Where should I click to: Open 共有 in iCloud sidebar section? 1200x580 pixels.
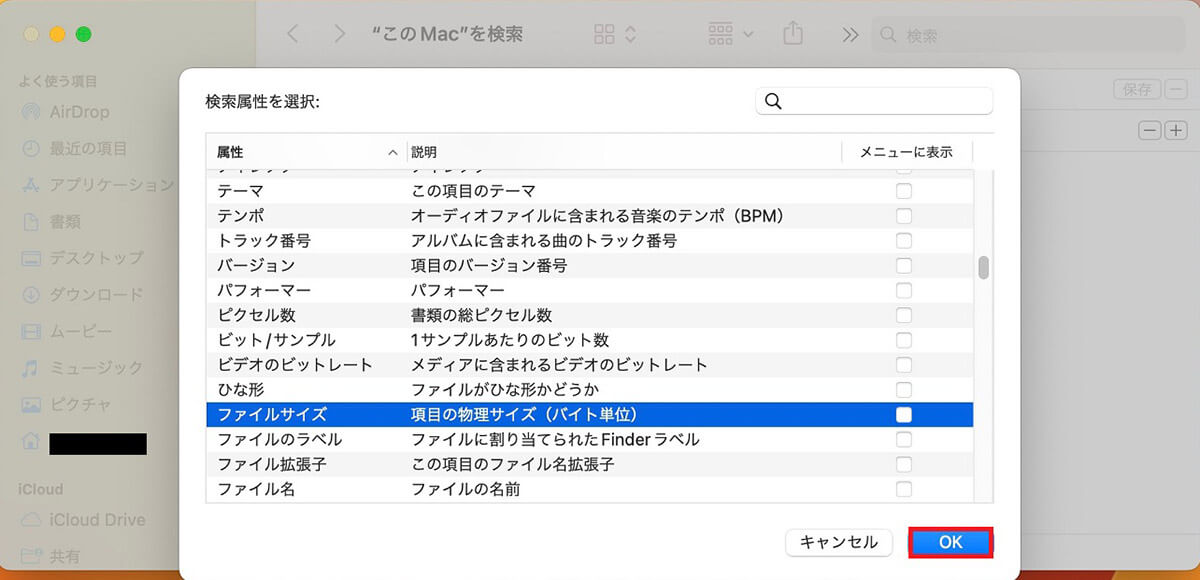click(51, 556)
